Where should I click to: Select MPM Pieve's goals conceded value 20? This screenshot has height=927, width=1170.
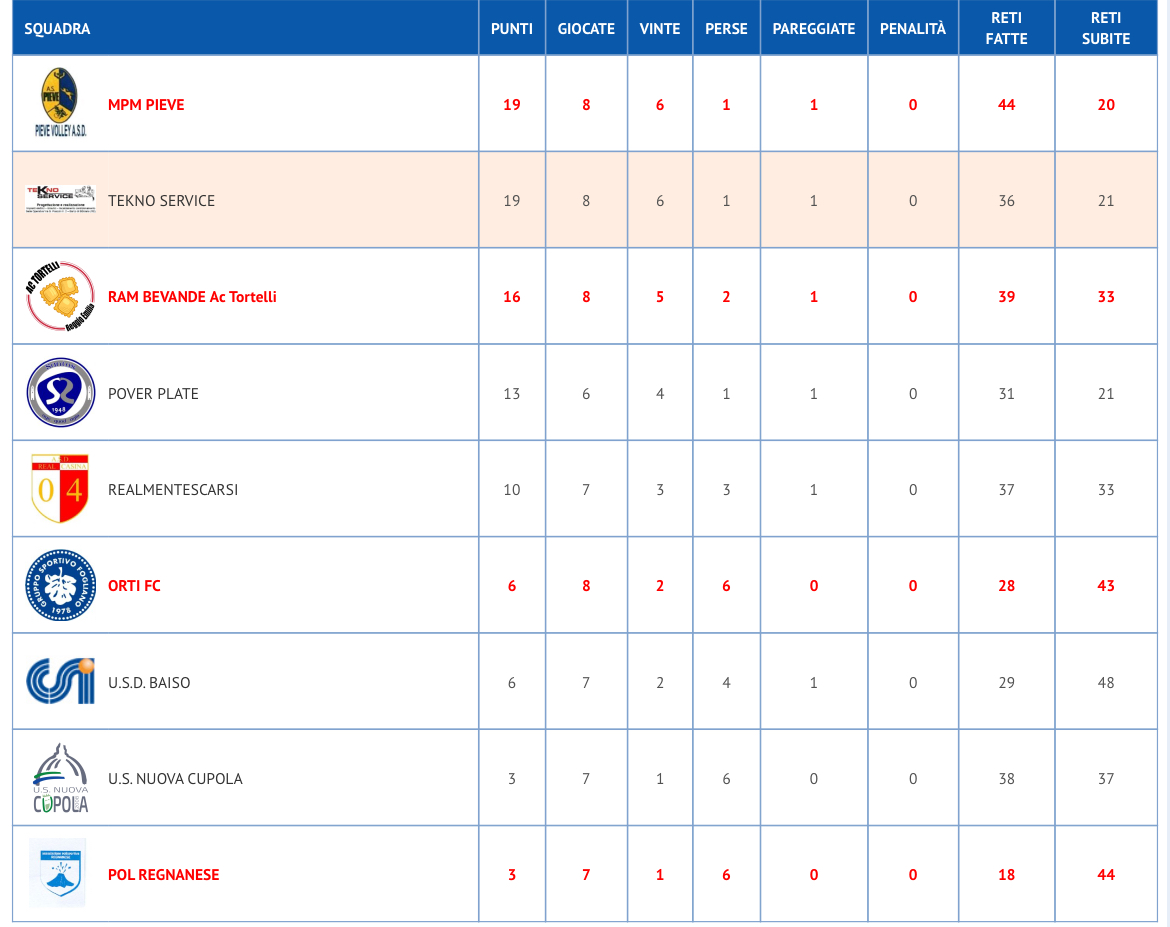coord(1106,104)
